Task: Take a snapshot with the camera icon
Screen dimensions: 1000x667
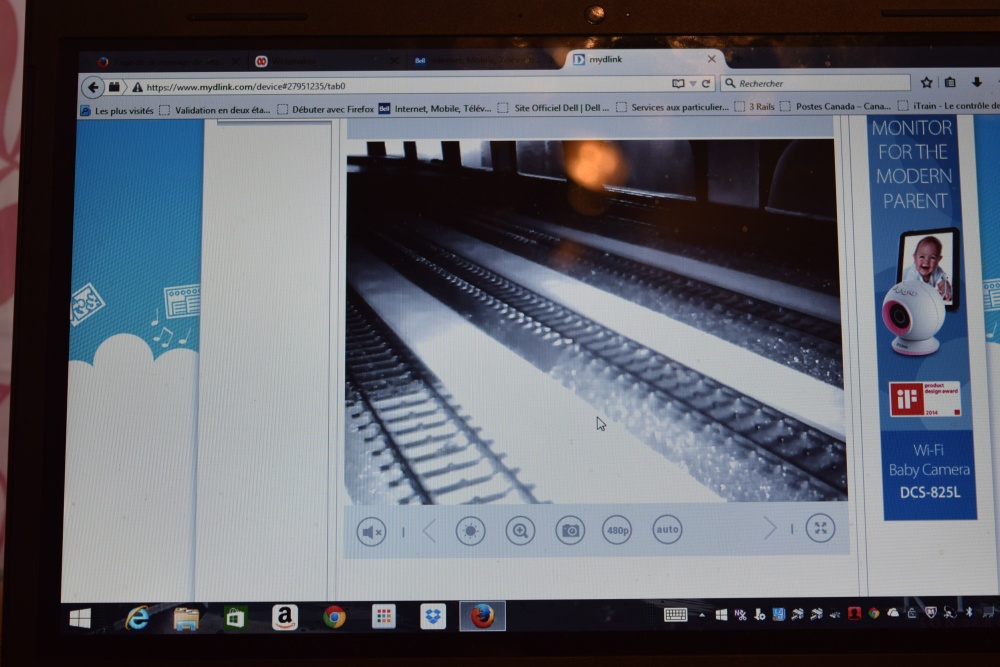Action: 570,530
